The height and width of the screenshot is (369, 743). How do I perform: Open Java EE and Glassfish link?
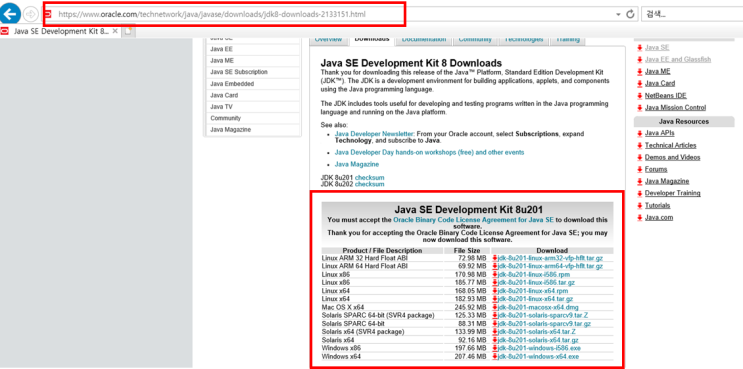[x=678, y=59]
